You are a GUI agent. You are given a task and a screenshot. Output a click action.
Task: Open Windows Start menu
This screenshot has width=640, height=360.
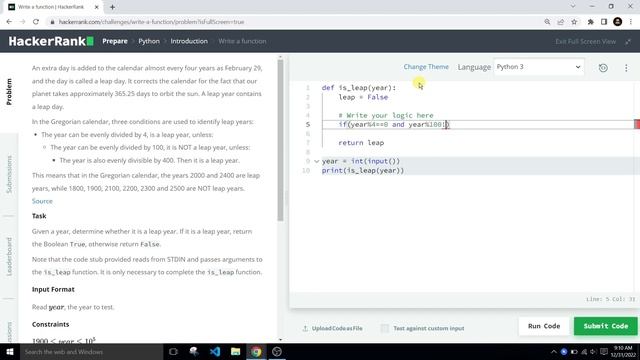pos(10,351)
